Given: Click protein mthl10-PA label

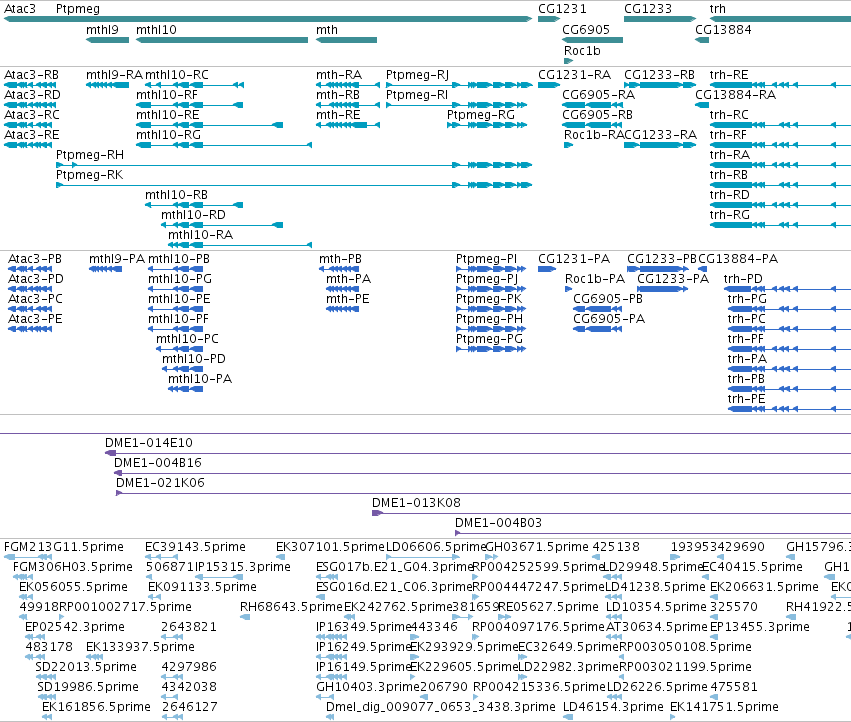Looking at the screenshot, I should pos(200,378).
